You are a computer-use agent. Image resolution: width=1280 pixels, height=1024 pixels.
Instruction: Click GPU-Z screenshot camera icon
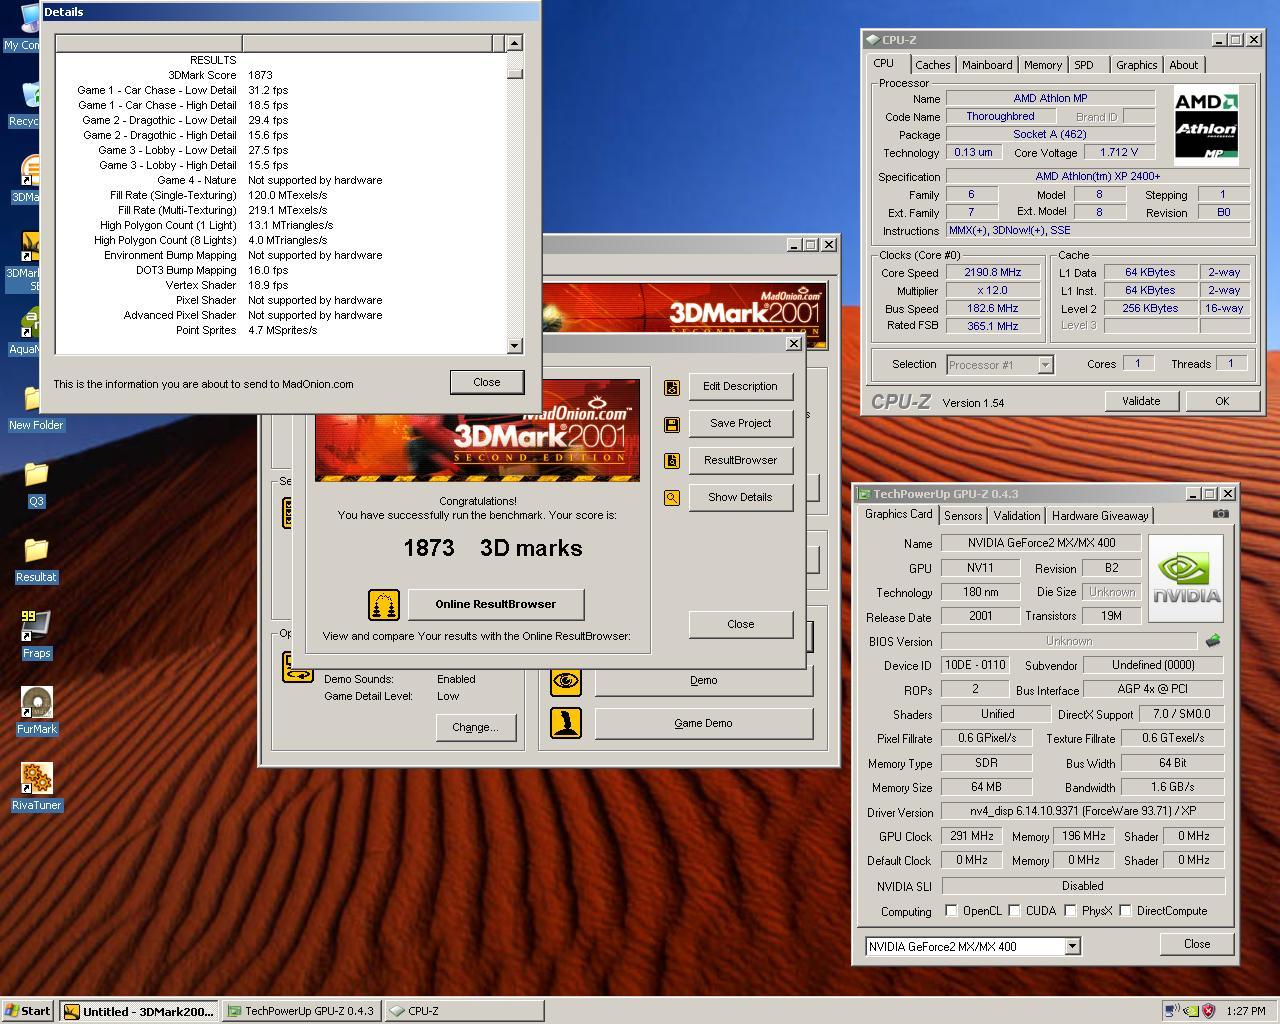pos(1221,514)
